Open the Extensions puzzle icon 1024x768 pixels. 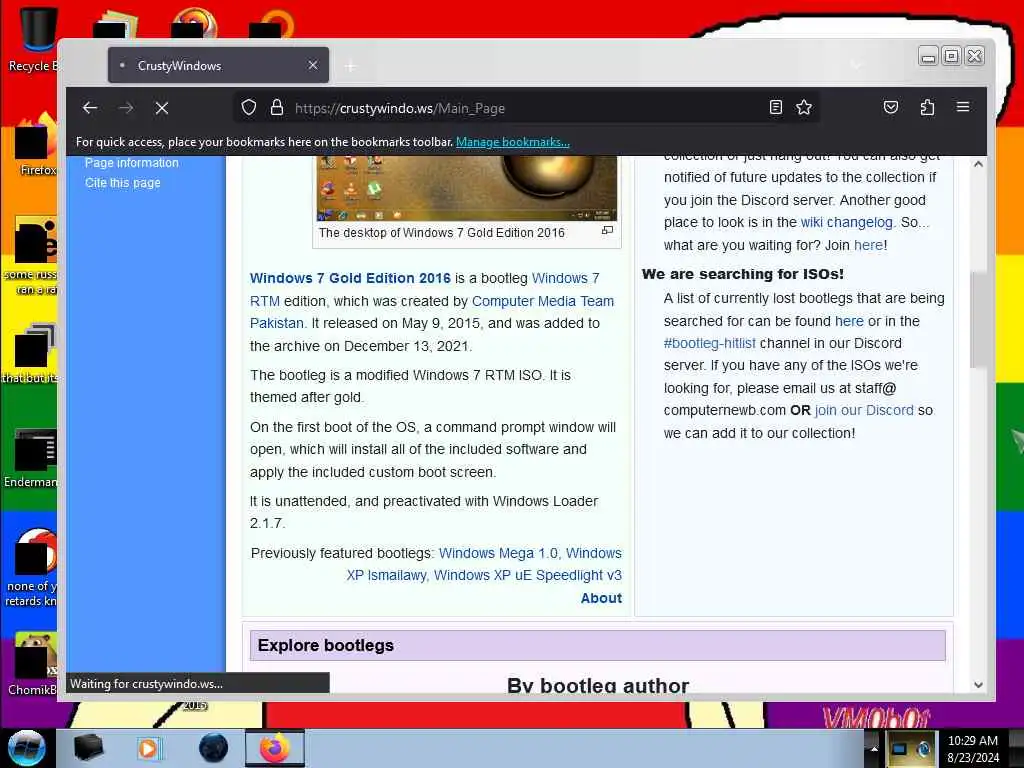pyautogui.click(x=927, y=107)
